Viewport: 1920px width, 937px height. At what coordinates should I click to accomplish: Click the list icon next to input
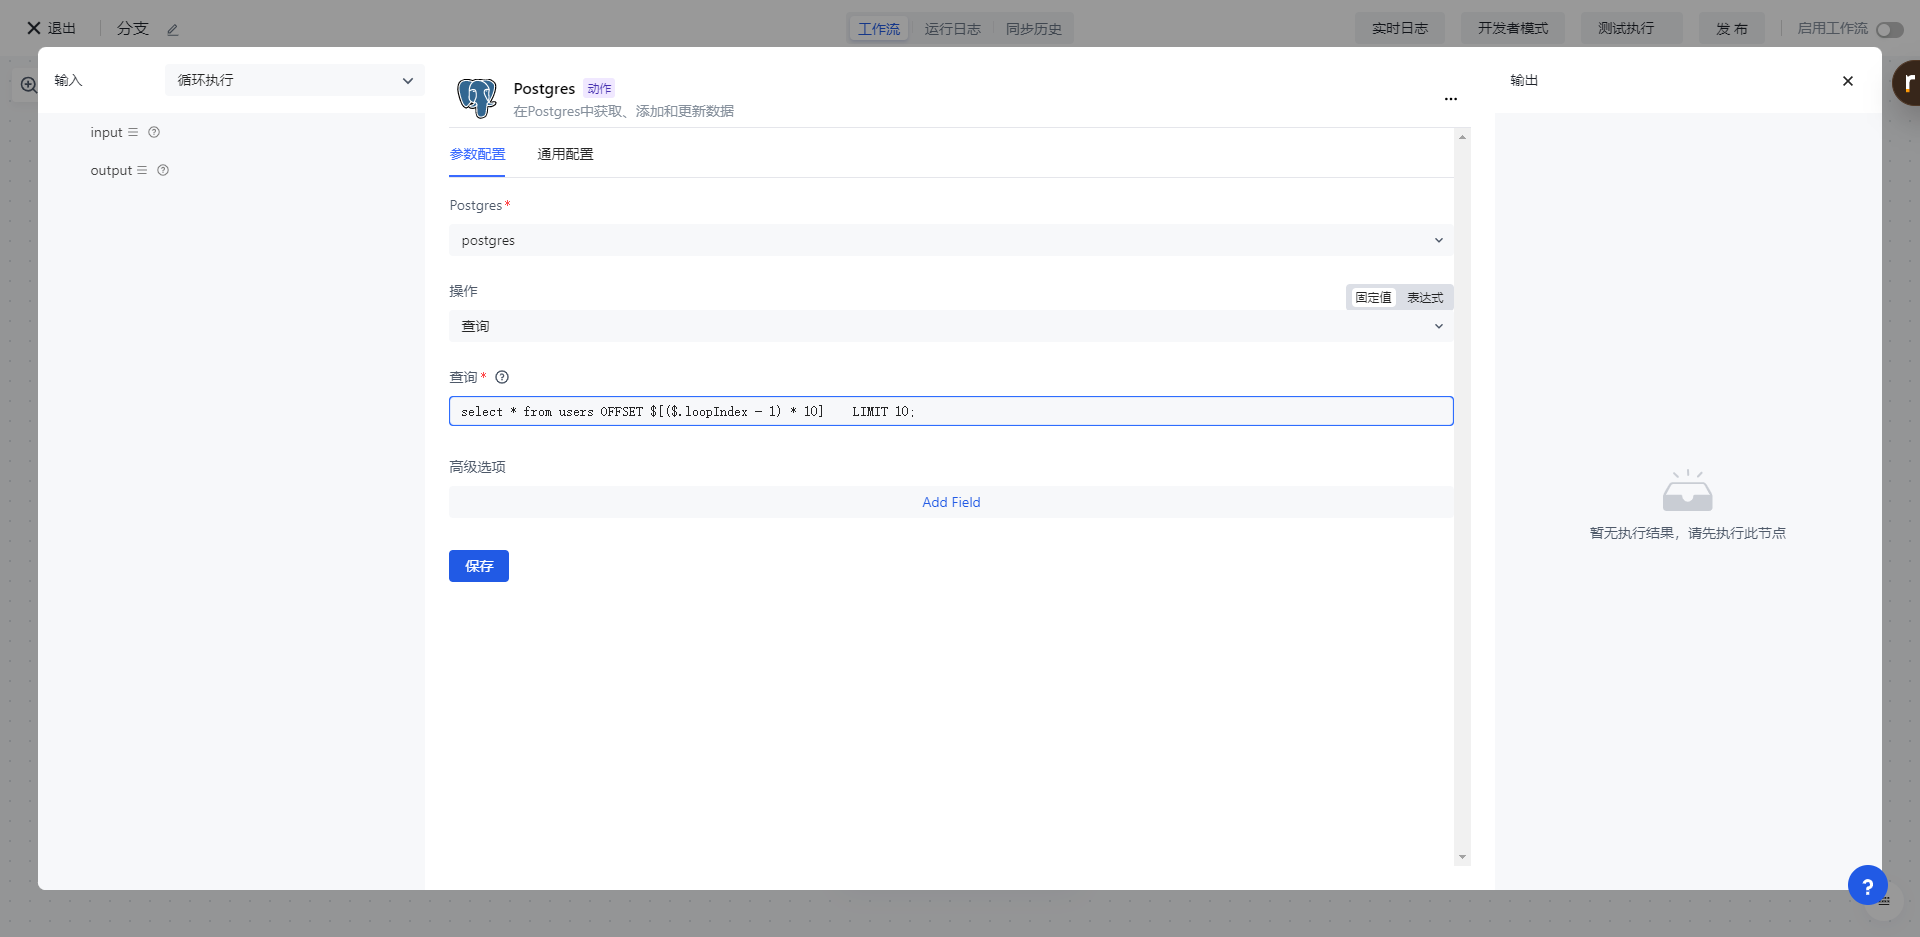(x=133, y=132)
